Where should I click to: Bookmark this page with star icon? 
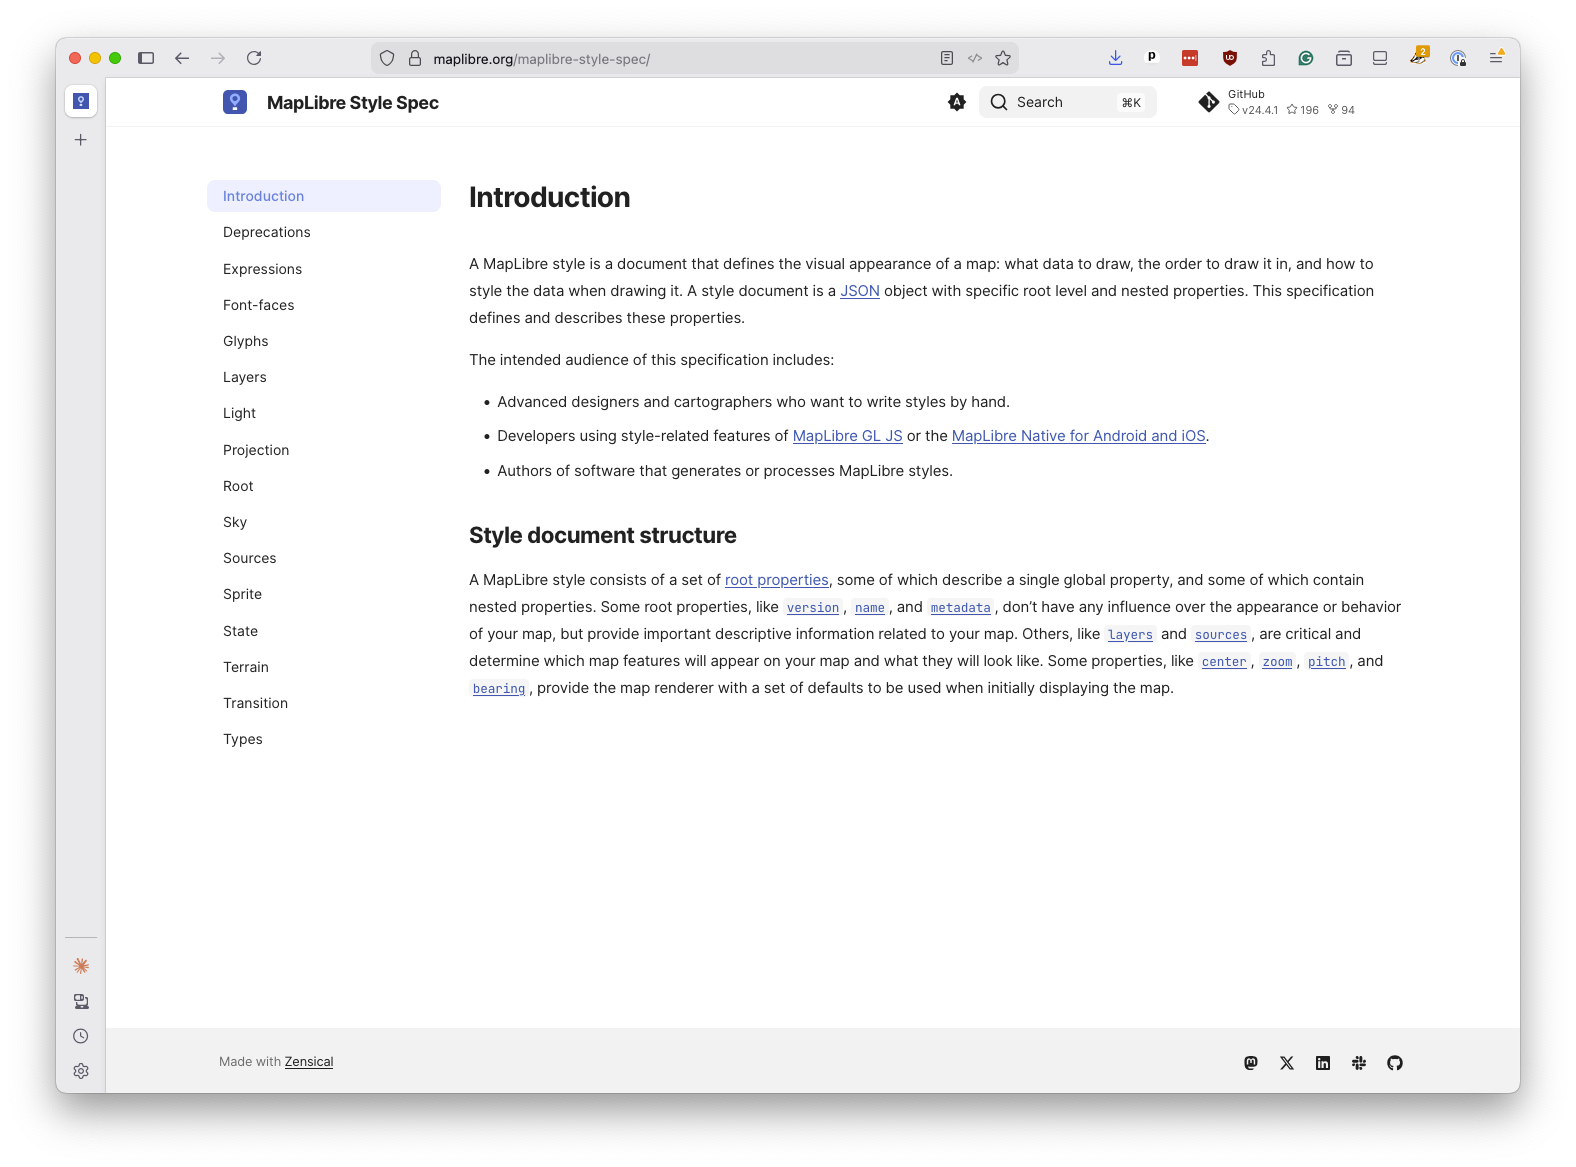(x=1003, y=58)
